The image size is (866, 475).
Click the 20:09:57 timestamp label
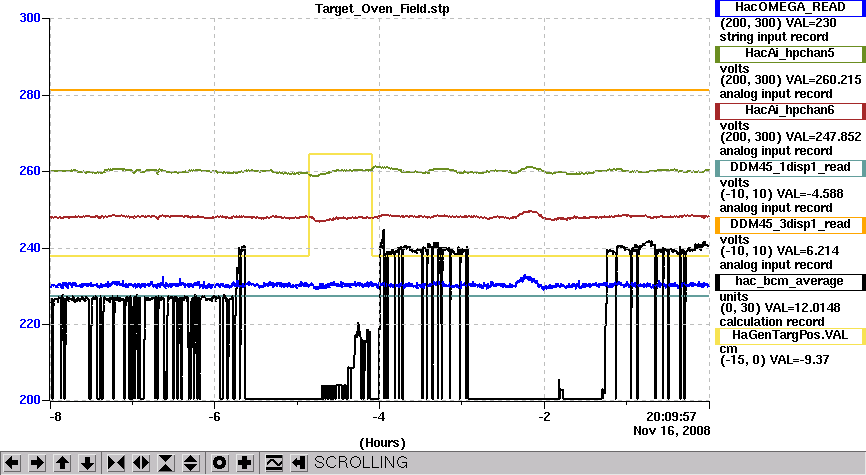point(671,416)
